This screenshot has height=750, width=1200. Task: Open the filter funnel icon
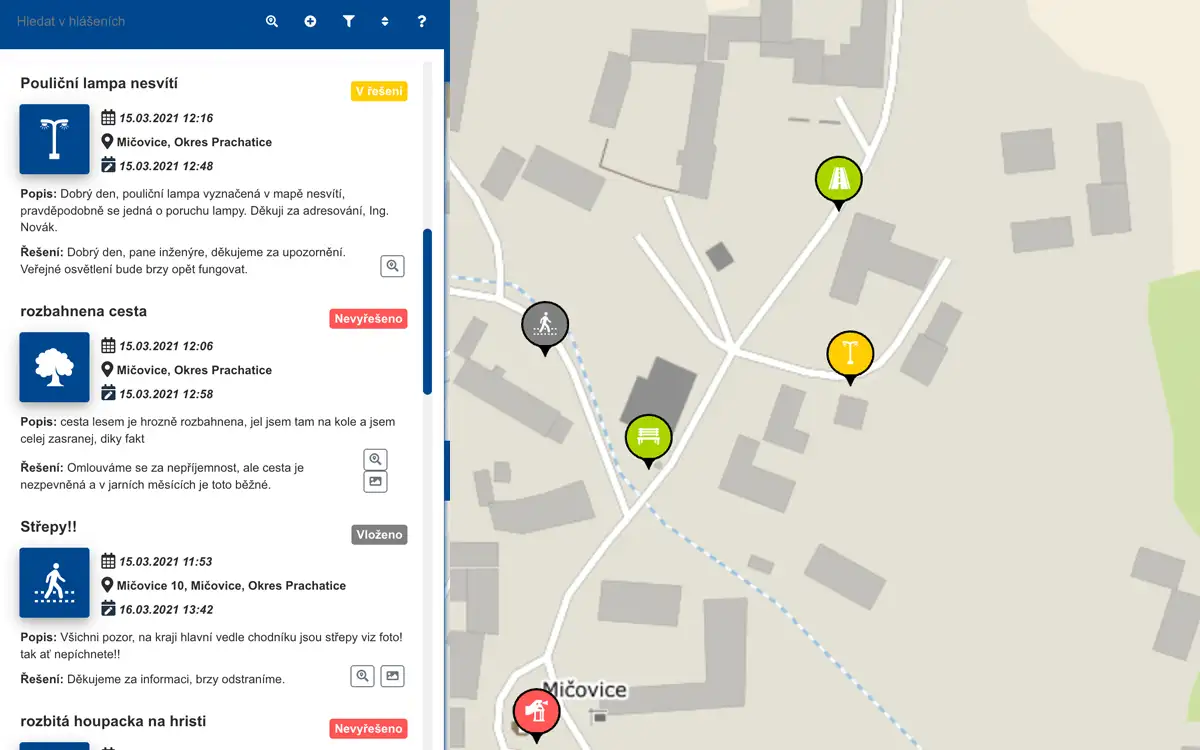(349, 21)
